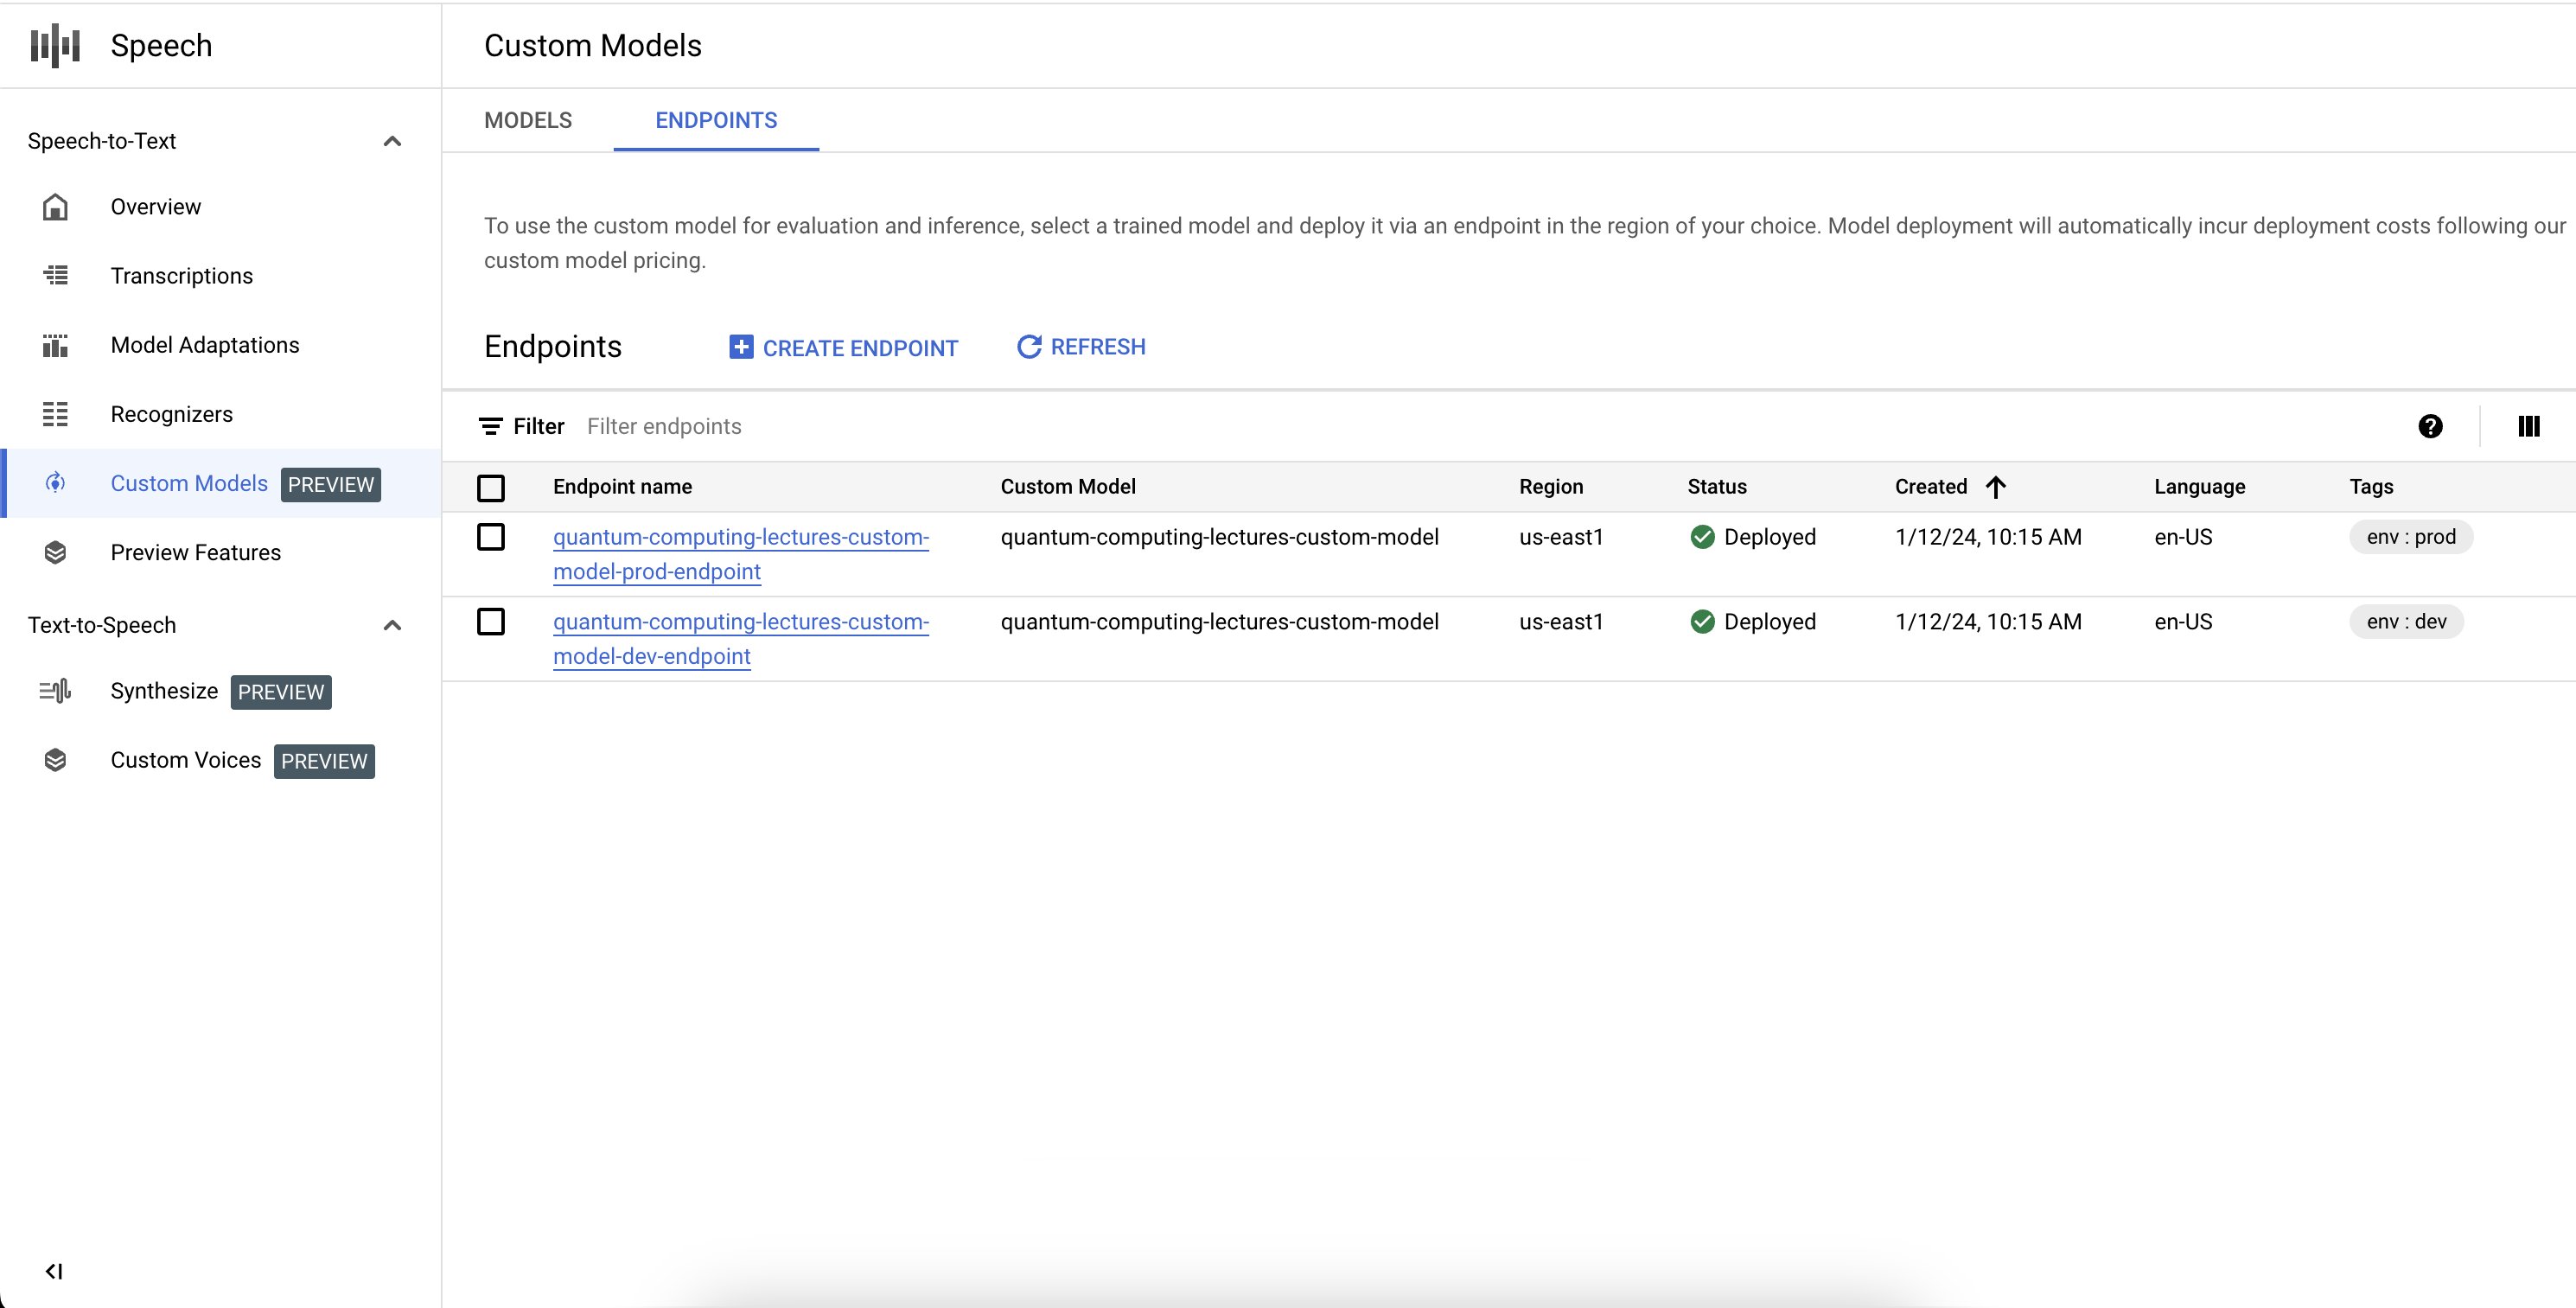This screenshot has width=2576, height=1308.
Task: Click the REFRESH button
Action: coord(1081,345)
